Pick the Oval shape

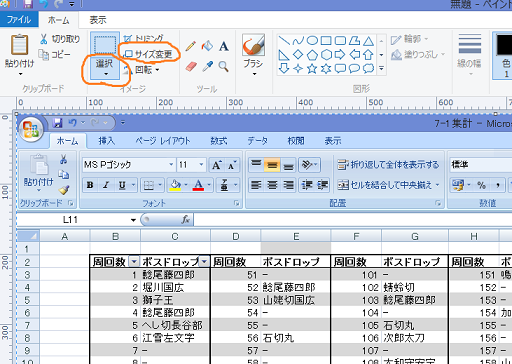tap(312, 41)
